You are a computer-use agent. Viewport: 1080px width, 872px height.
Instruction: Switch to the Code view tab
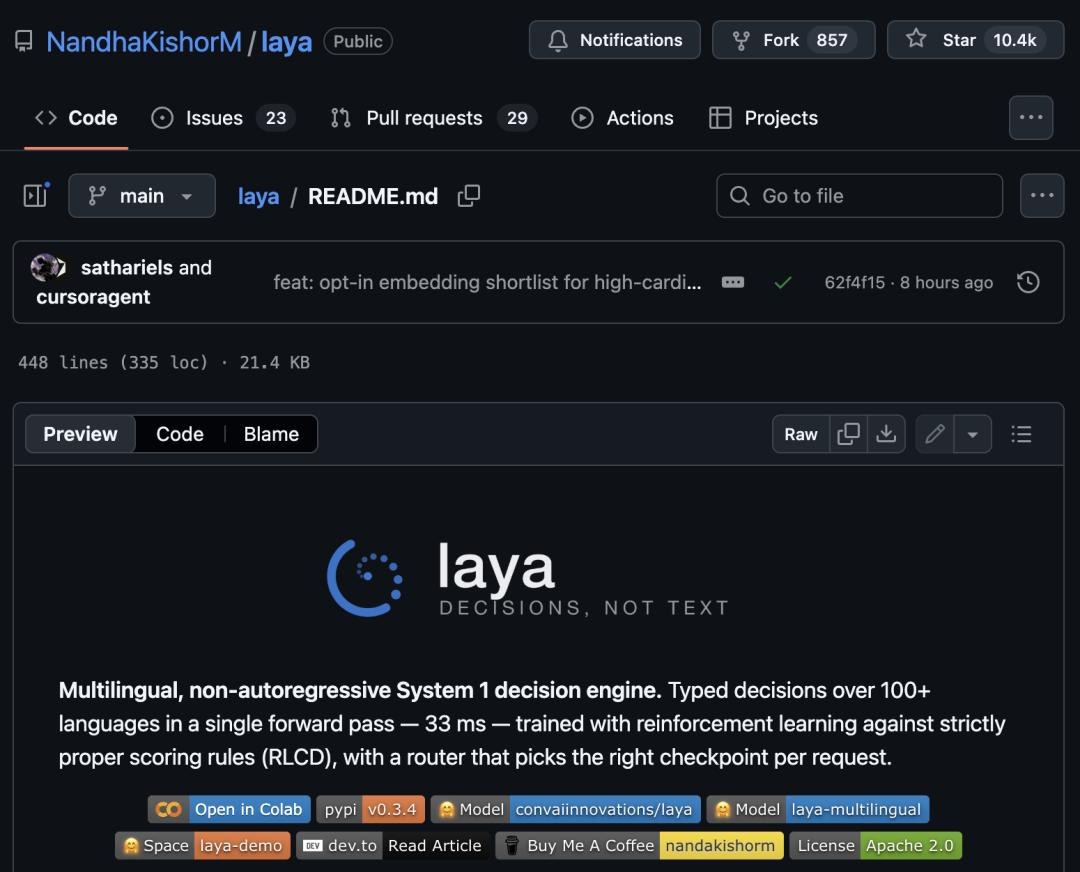click(180, 434)
